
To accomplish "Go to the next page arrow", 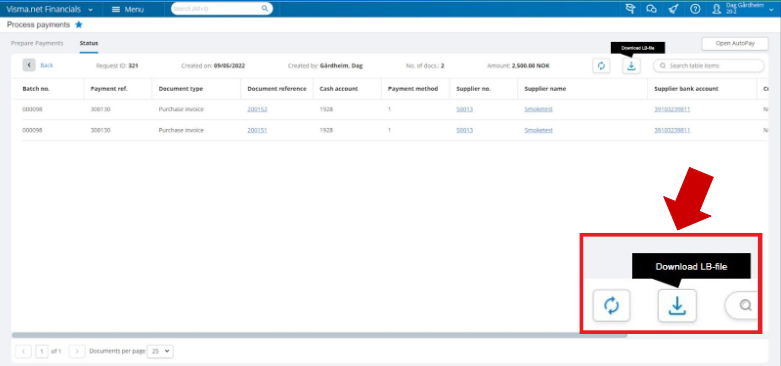I will pos(77,351).
